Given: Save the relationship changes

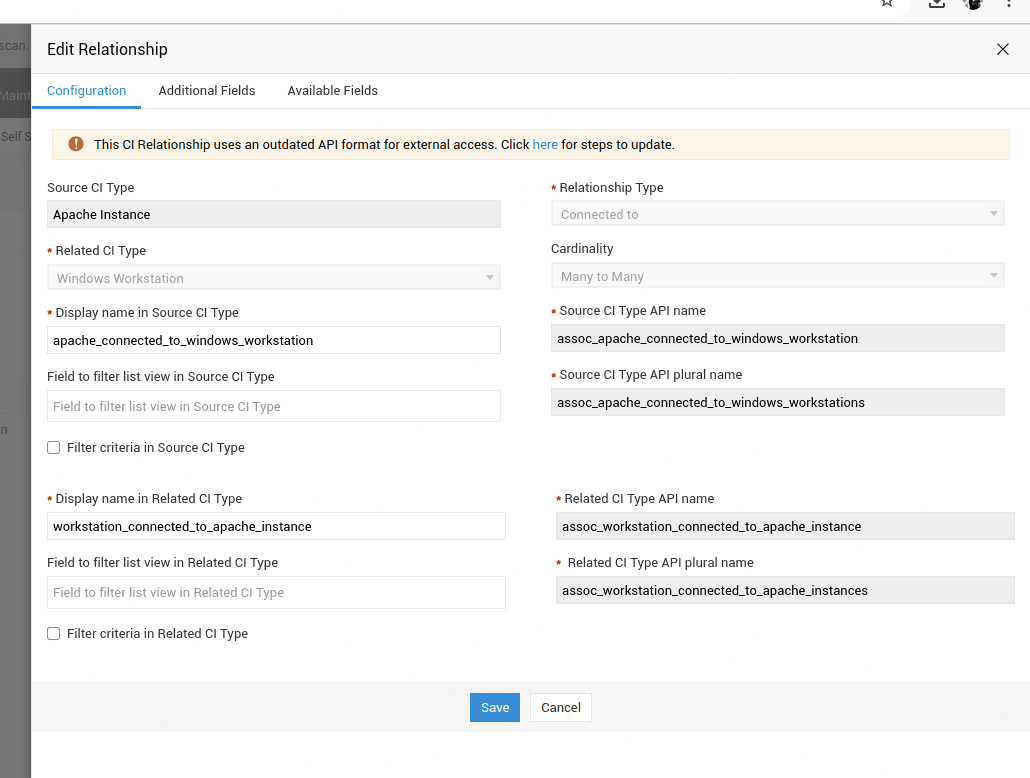Looking at the screenshot, I should click(x=495, y=708).
